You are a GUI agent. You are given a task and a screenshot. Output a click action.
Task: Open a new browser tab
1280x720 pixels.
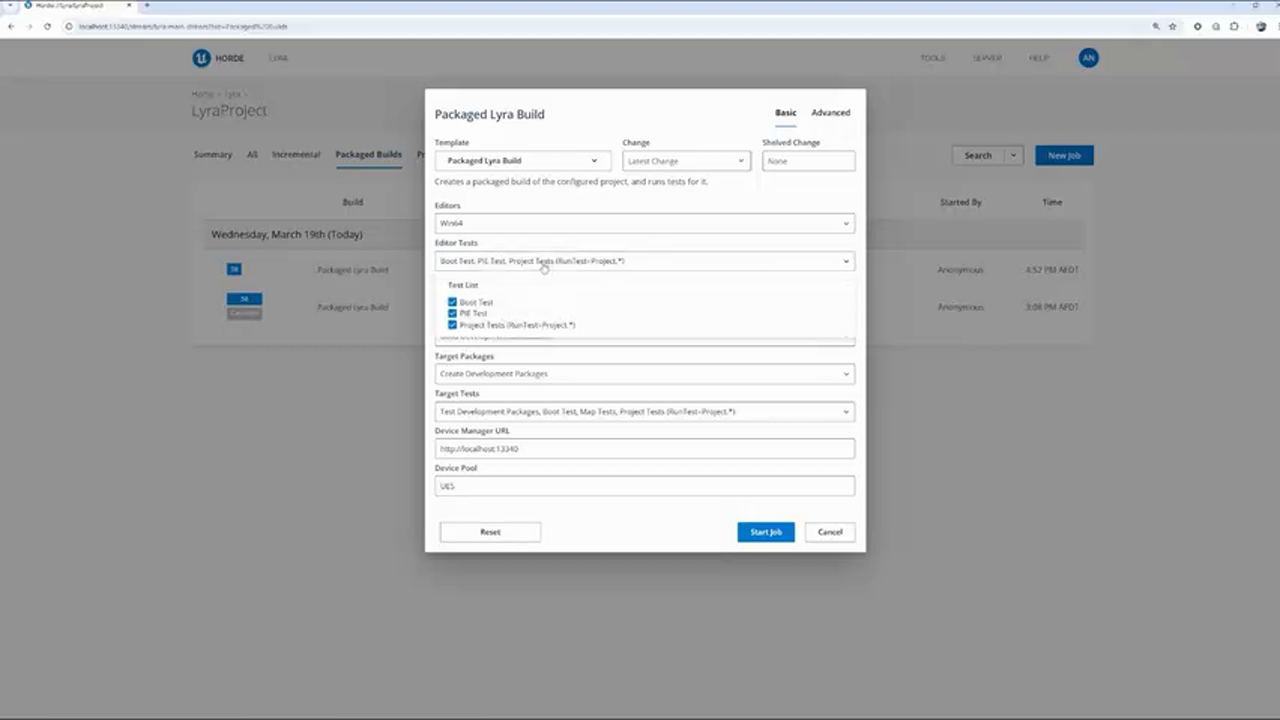[x=146, y=5]
